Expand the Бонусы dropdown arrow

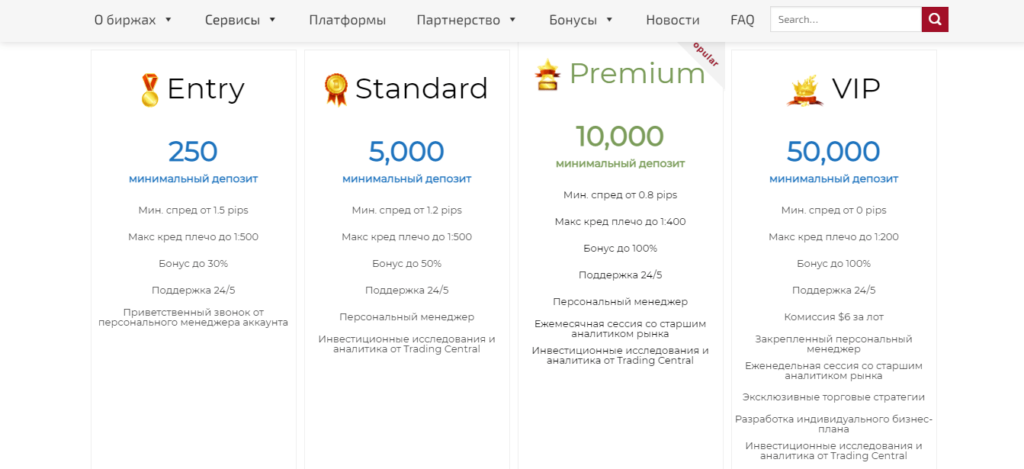tap(610, 20)
